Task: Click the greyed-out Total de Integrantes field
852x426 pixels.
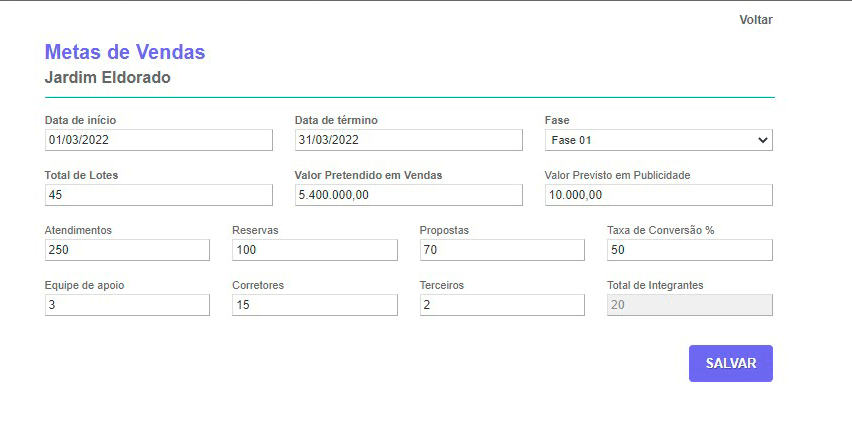Action: pyautogui.click(x=689, y=305)
